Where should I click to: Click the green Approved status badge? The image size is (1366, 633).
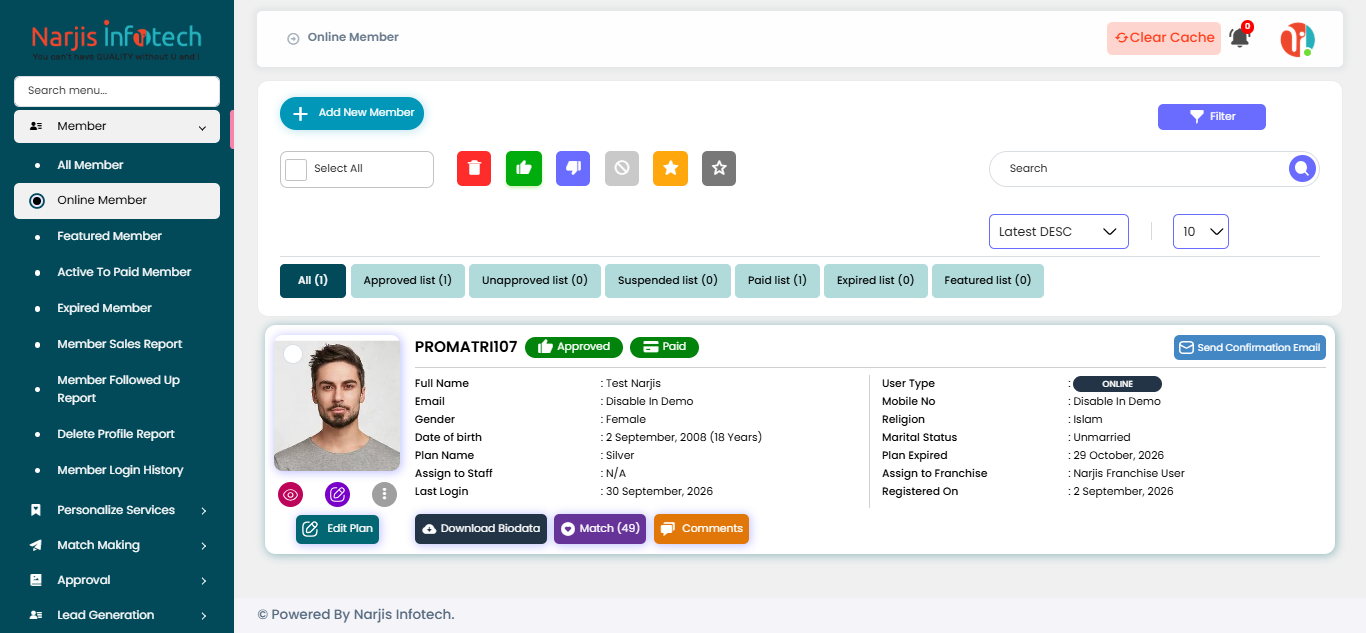[574, 347]
